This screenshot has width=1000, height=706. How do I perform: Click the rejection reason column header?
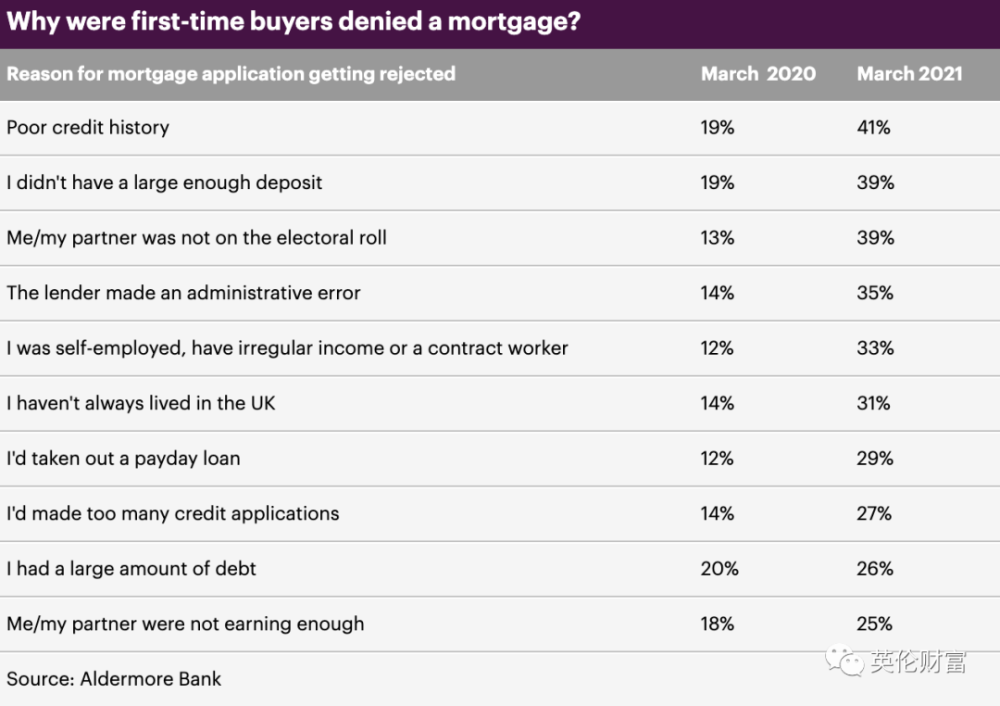point(231,73)
